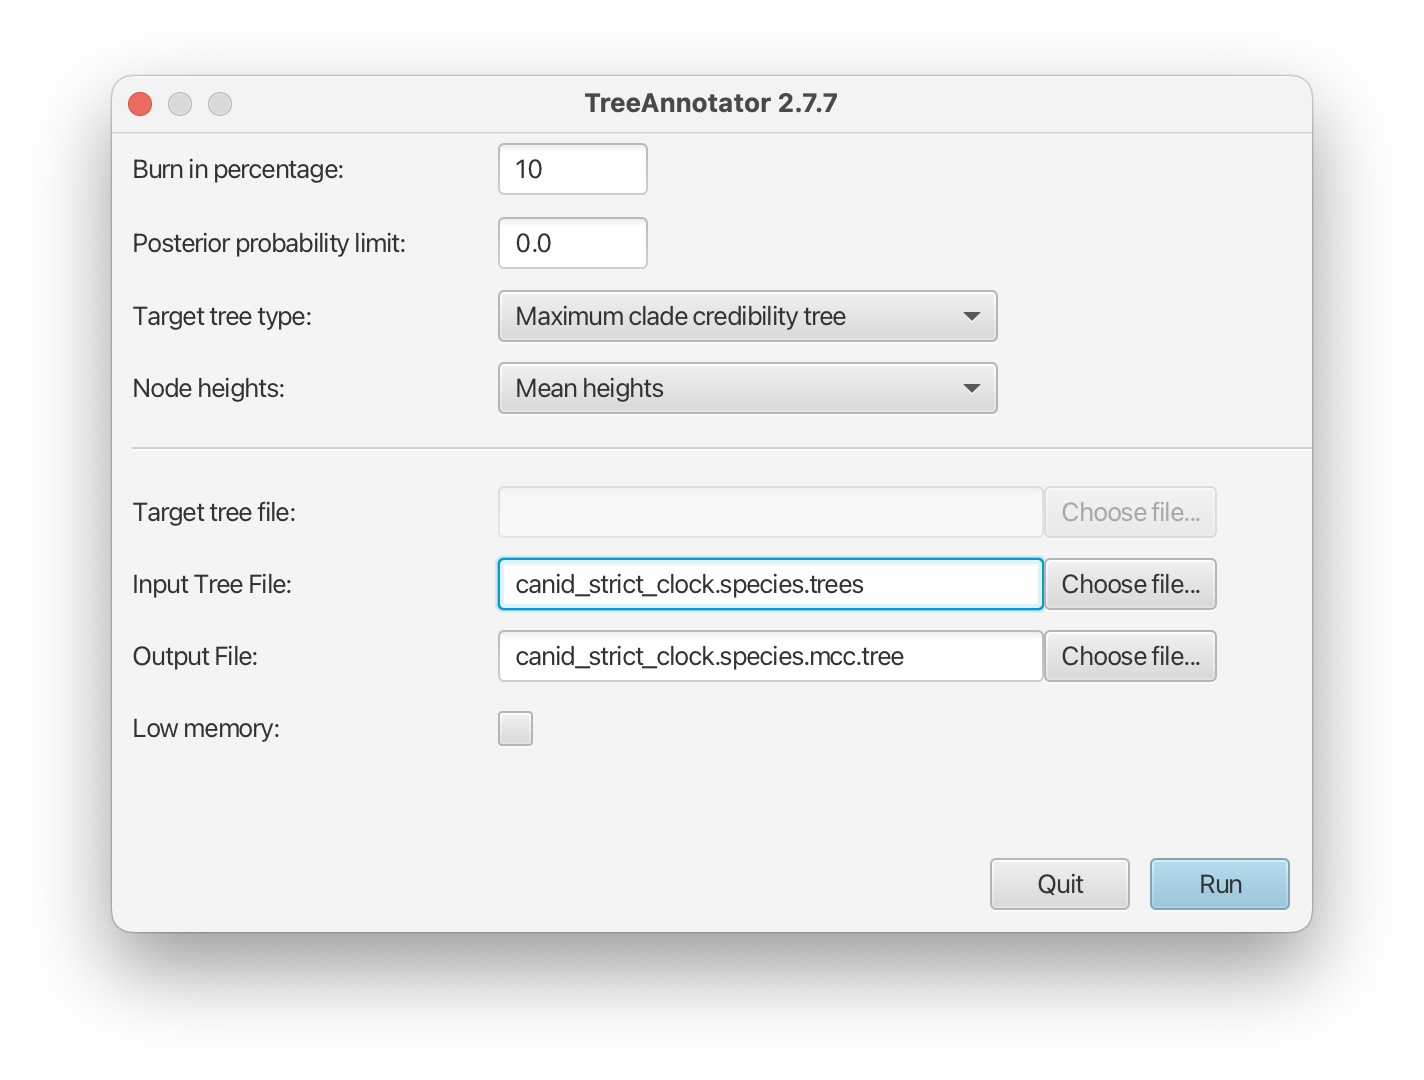Click the TreeAnnotator 2.7.7 title text
1424x1080 pixels.
tap(711, 104)
